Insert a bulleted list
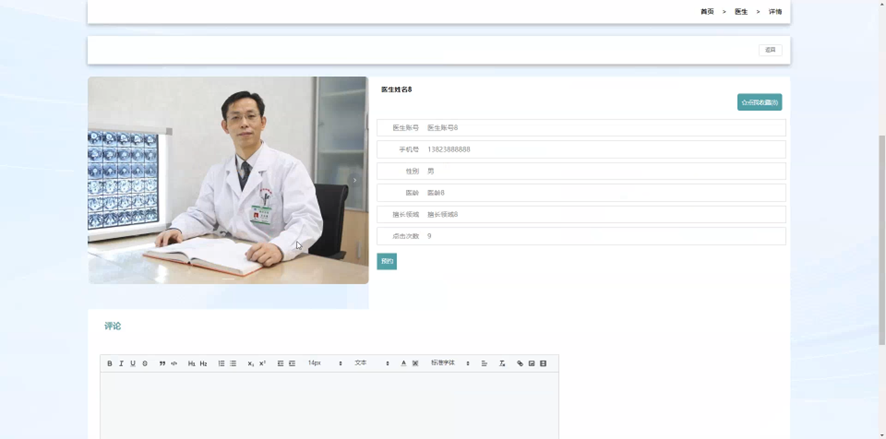 tap(233, 363)
